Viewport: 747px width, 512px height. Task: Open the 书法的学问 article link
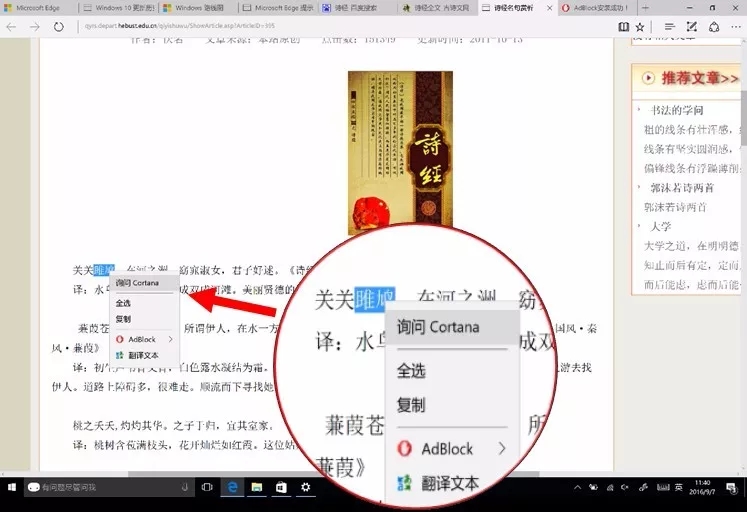tap(676, 110)
